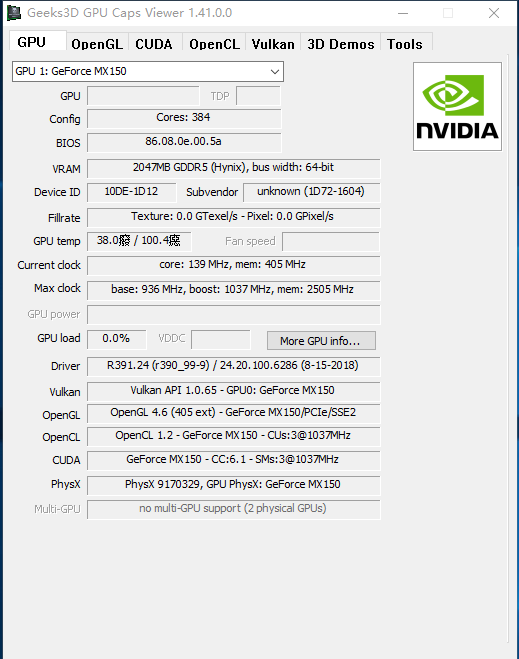Click the BIOS version field
Image resolution: width=519 pixels, height=659 pixels.
184,142
